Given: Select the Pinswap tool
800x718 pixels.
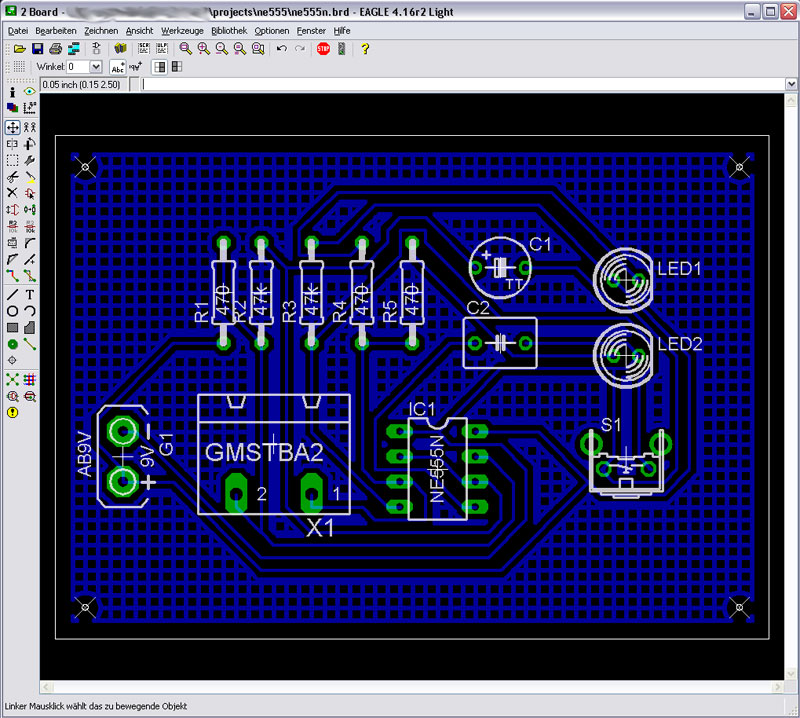Looking at the screenshot, I should [12, 210].
